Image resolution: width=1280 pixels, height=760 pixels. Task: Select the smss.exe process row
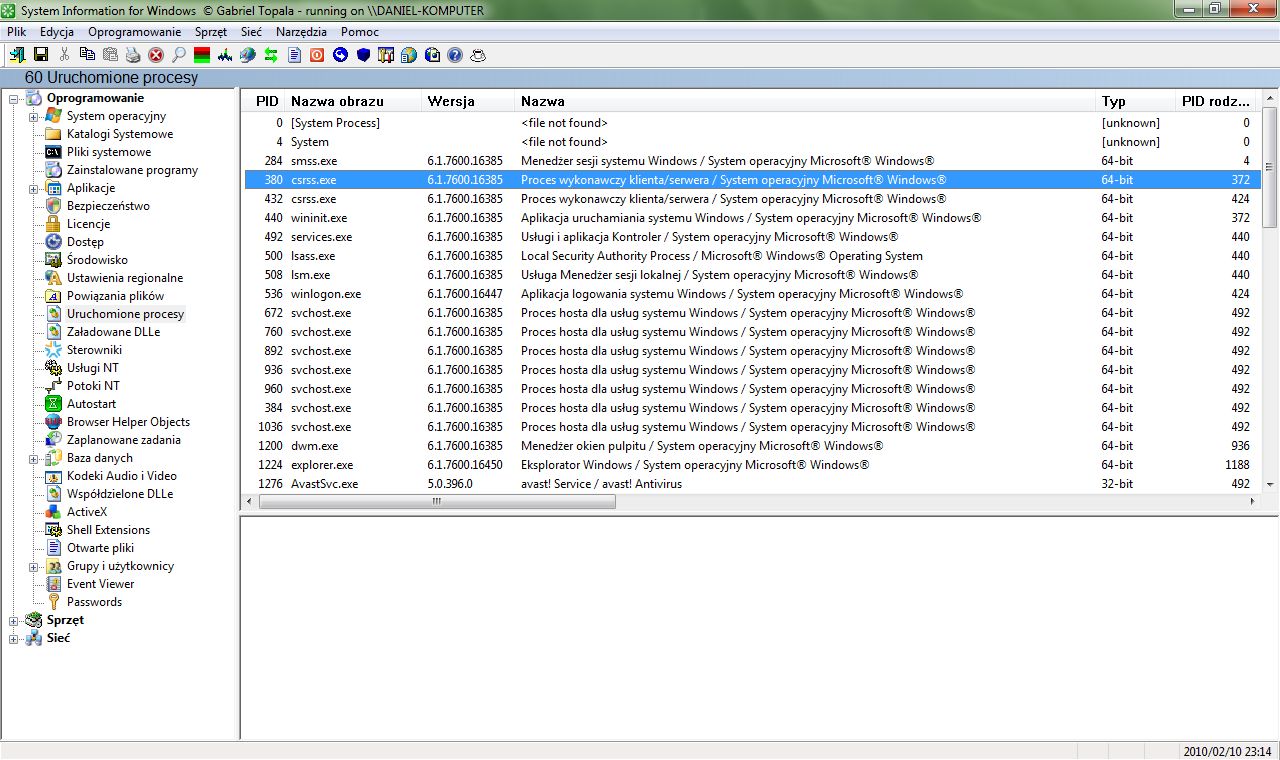pyautogui.click(x=752, y=161)
